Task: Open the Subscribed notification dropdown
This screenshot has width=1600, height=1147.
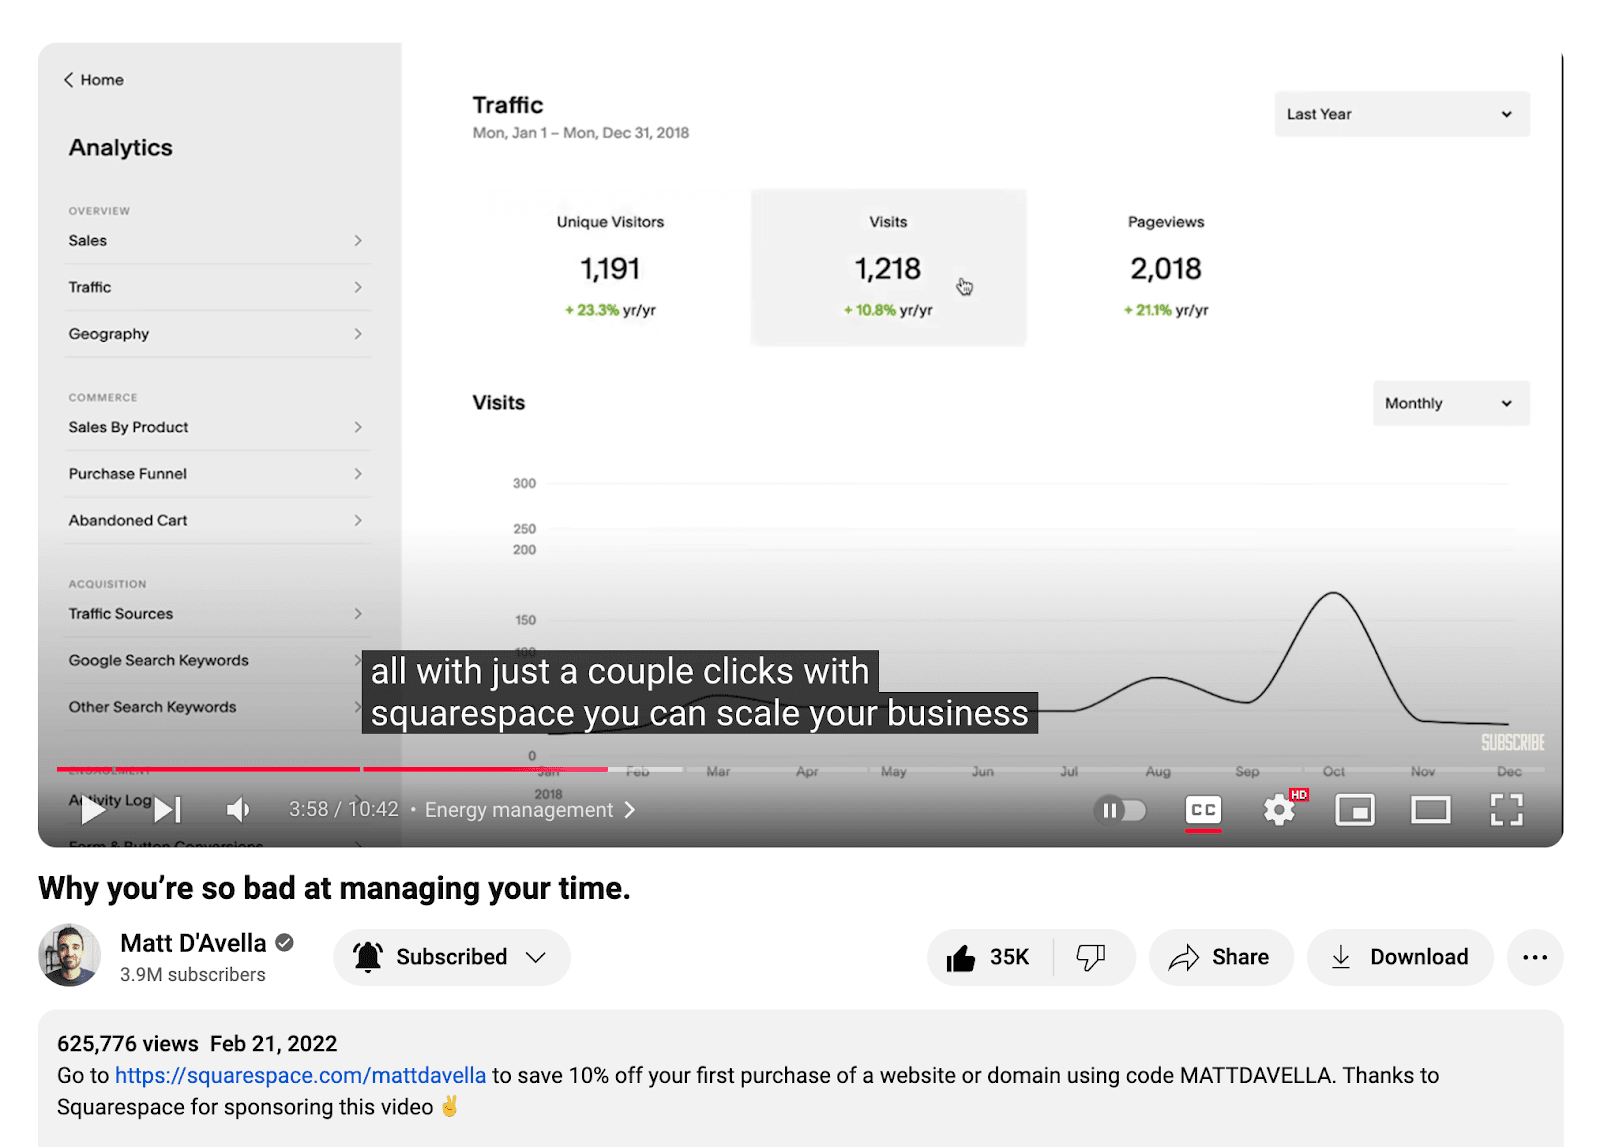Action: click(x=452, y=957)
